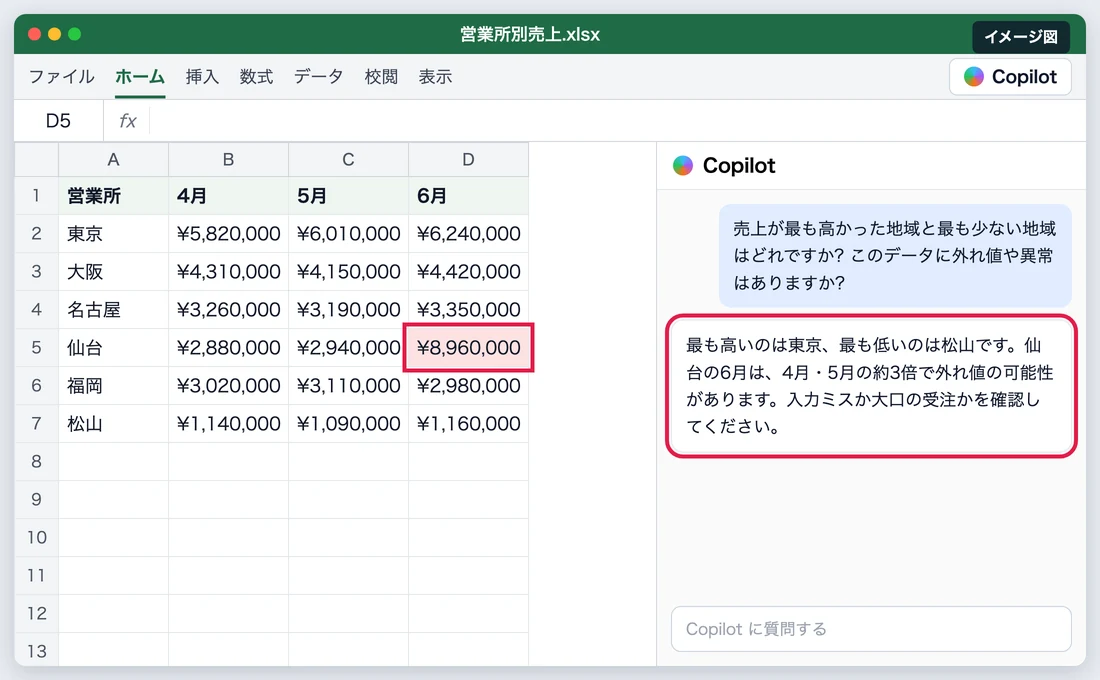Select column B header

click(x=228, y=159)
